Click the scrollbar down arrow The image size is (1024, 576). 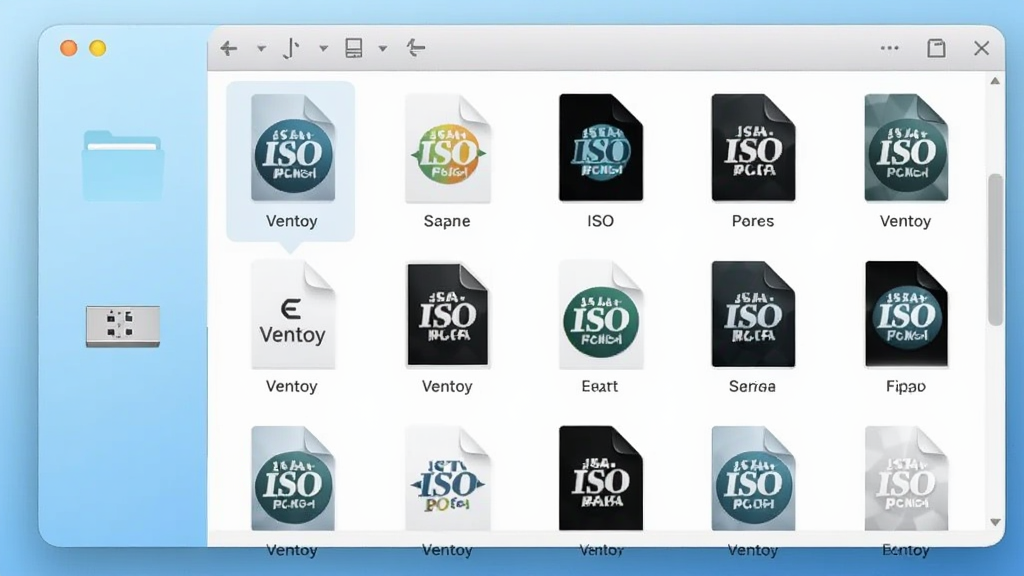pos(995,522)
